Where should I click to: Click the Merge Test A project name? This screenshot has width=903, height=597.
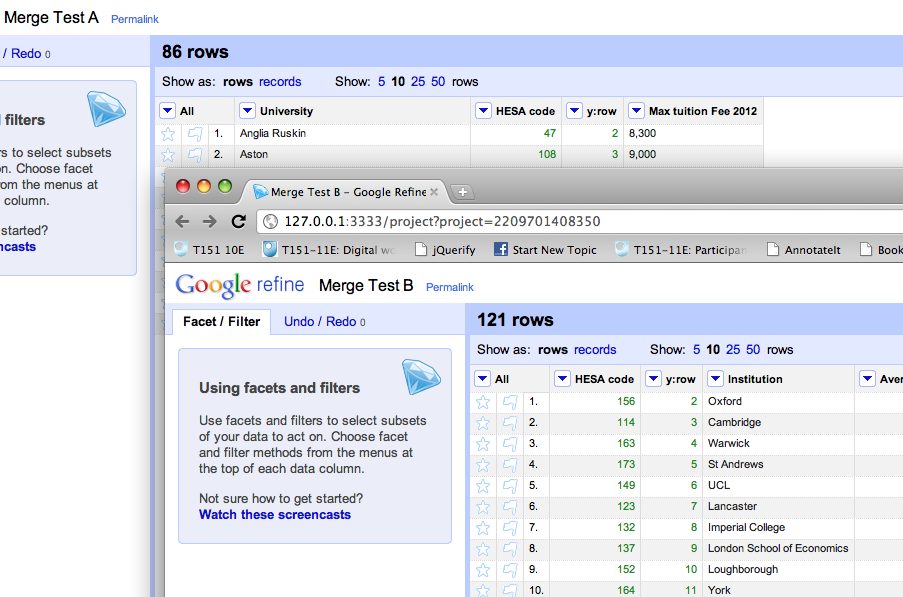[51, 18]
